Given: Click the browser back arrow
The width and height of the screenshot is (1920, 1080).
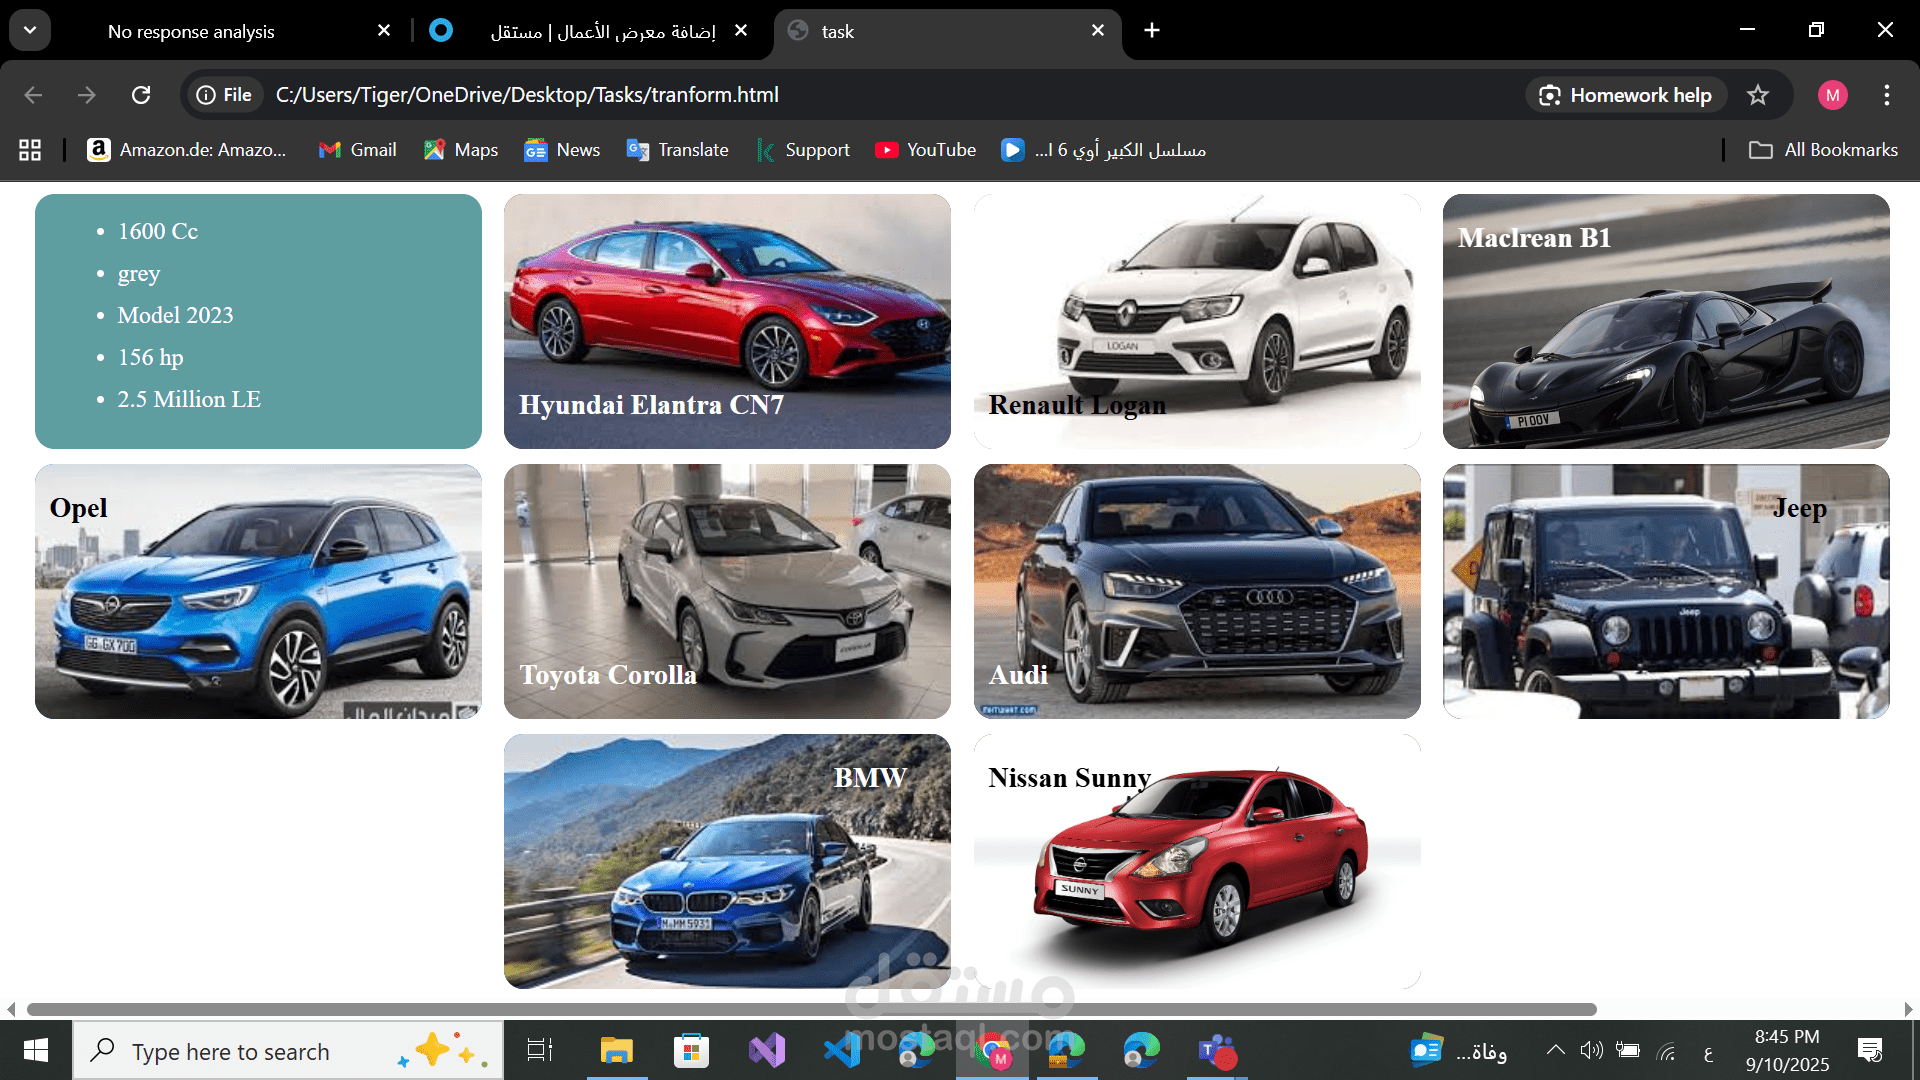Looking at the screenshot, I should [x=33, y=95].
